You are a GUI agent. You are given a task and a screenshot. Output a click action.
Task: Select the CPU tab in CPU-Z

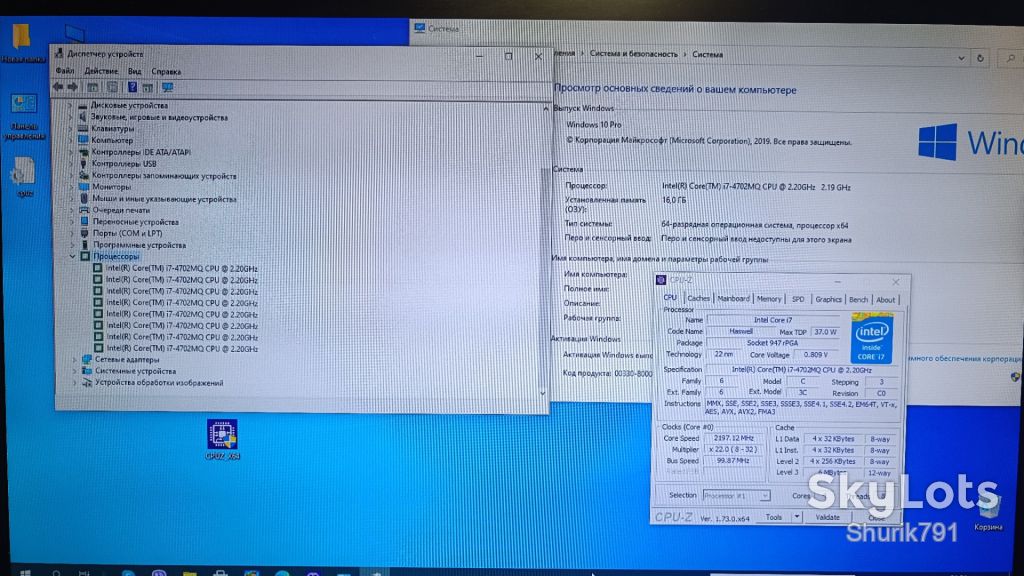pyautogui.click(x=670, y=298)
